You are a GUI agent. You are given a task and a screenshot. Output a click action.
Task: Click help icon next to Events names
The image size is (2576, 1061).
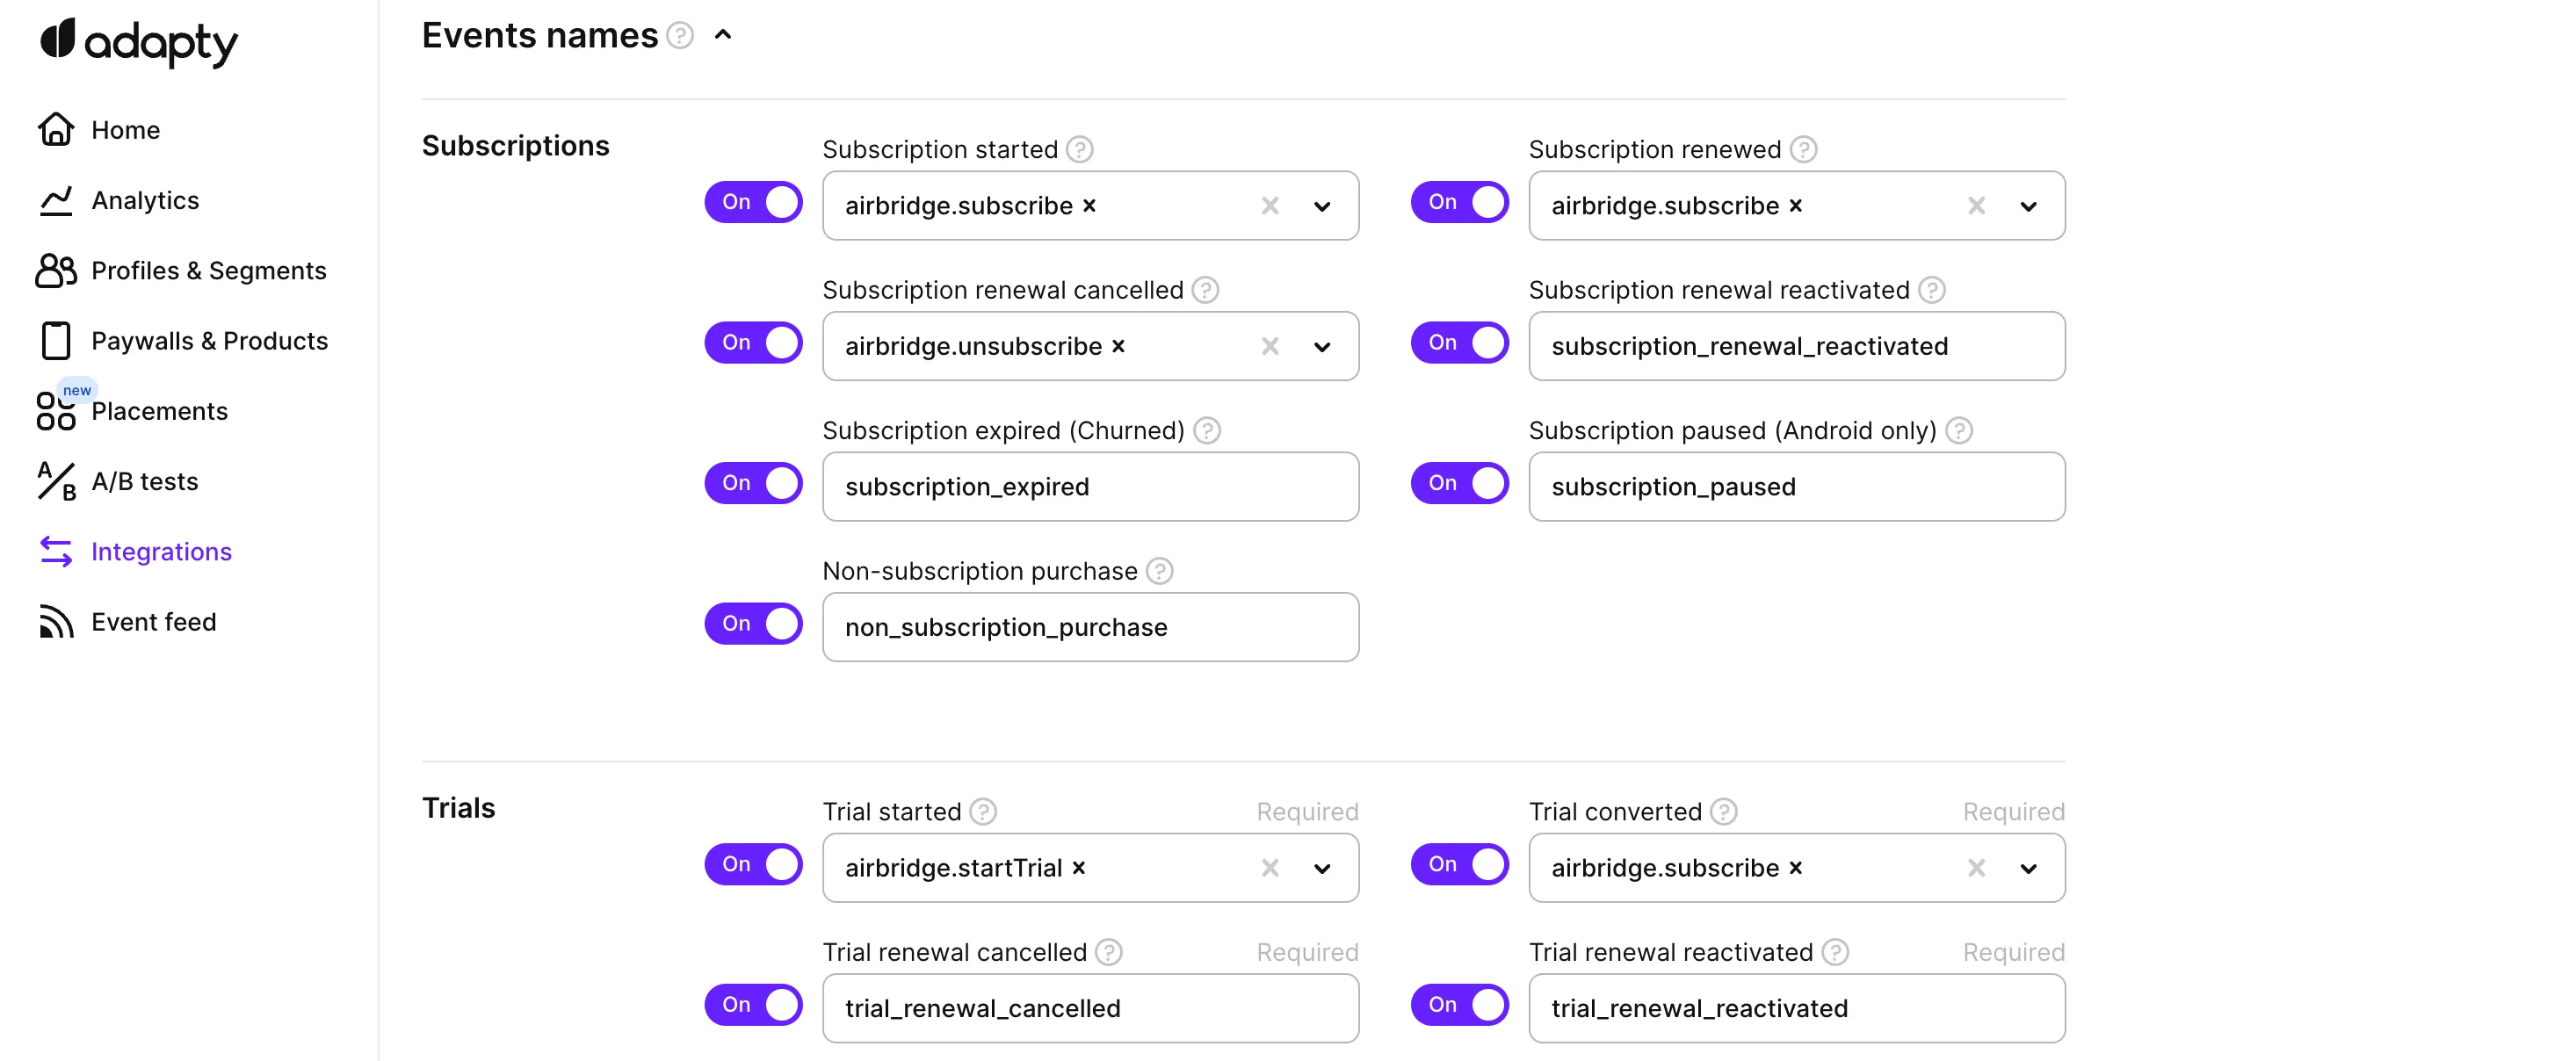pyautogui.click(x=680, y=36)
